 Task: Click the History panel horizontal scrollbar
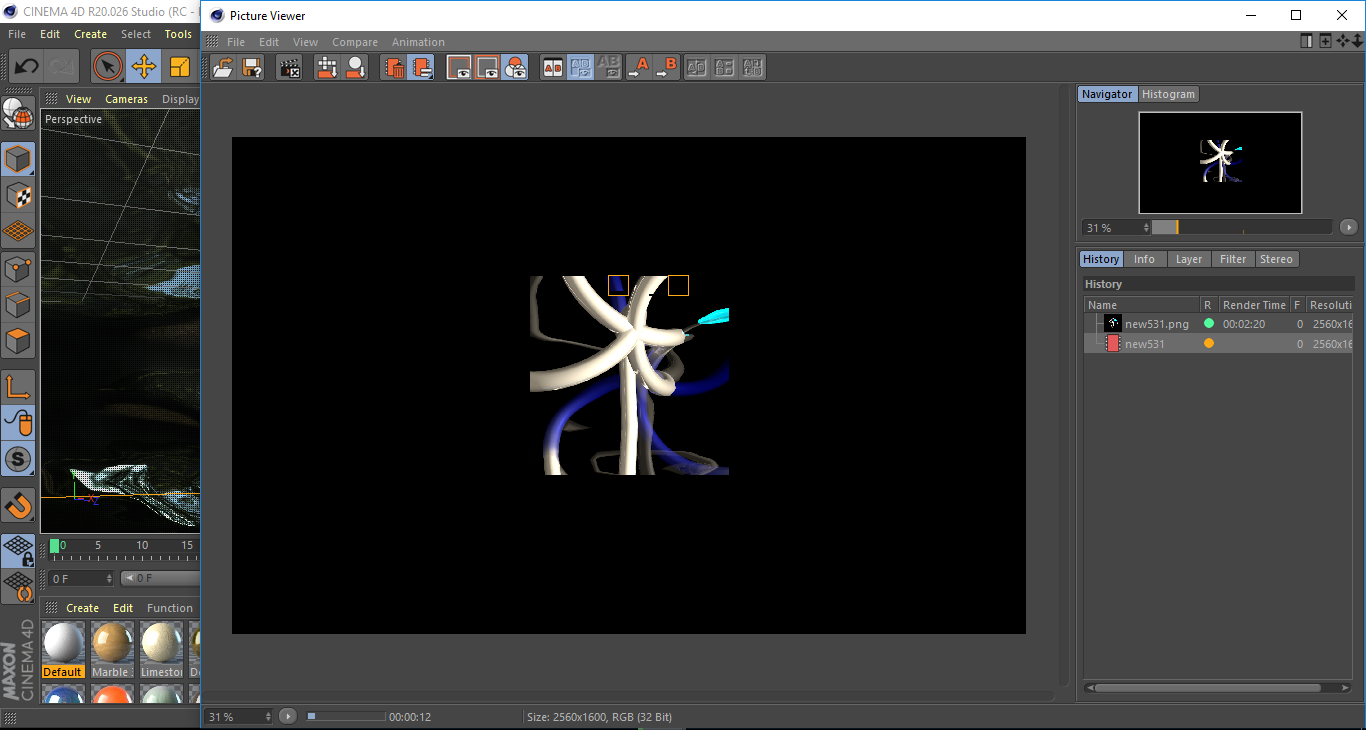pyautogui.click(x=1218, y=688)
